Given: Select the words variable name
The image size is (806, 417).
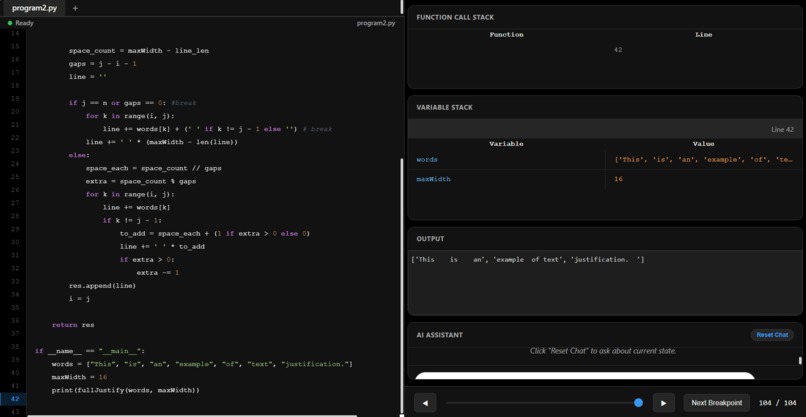Looking at the screenshot, I should (427, 159).
